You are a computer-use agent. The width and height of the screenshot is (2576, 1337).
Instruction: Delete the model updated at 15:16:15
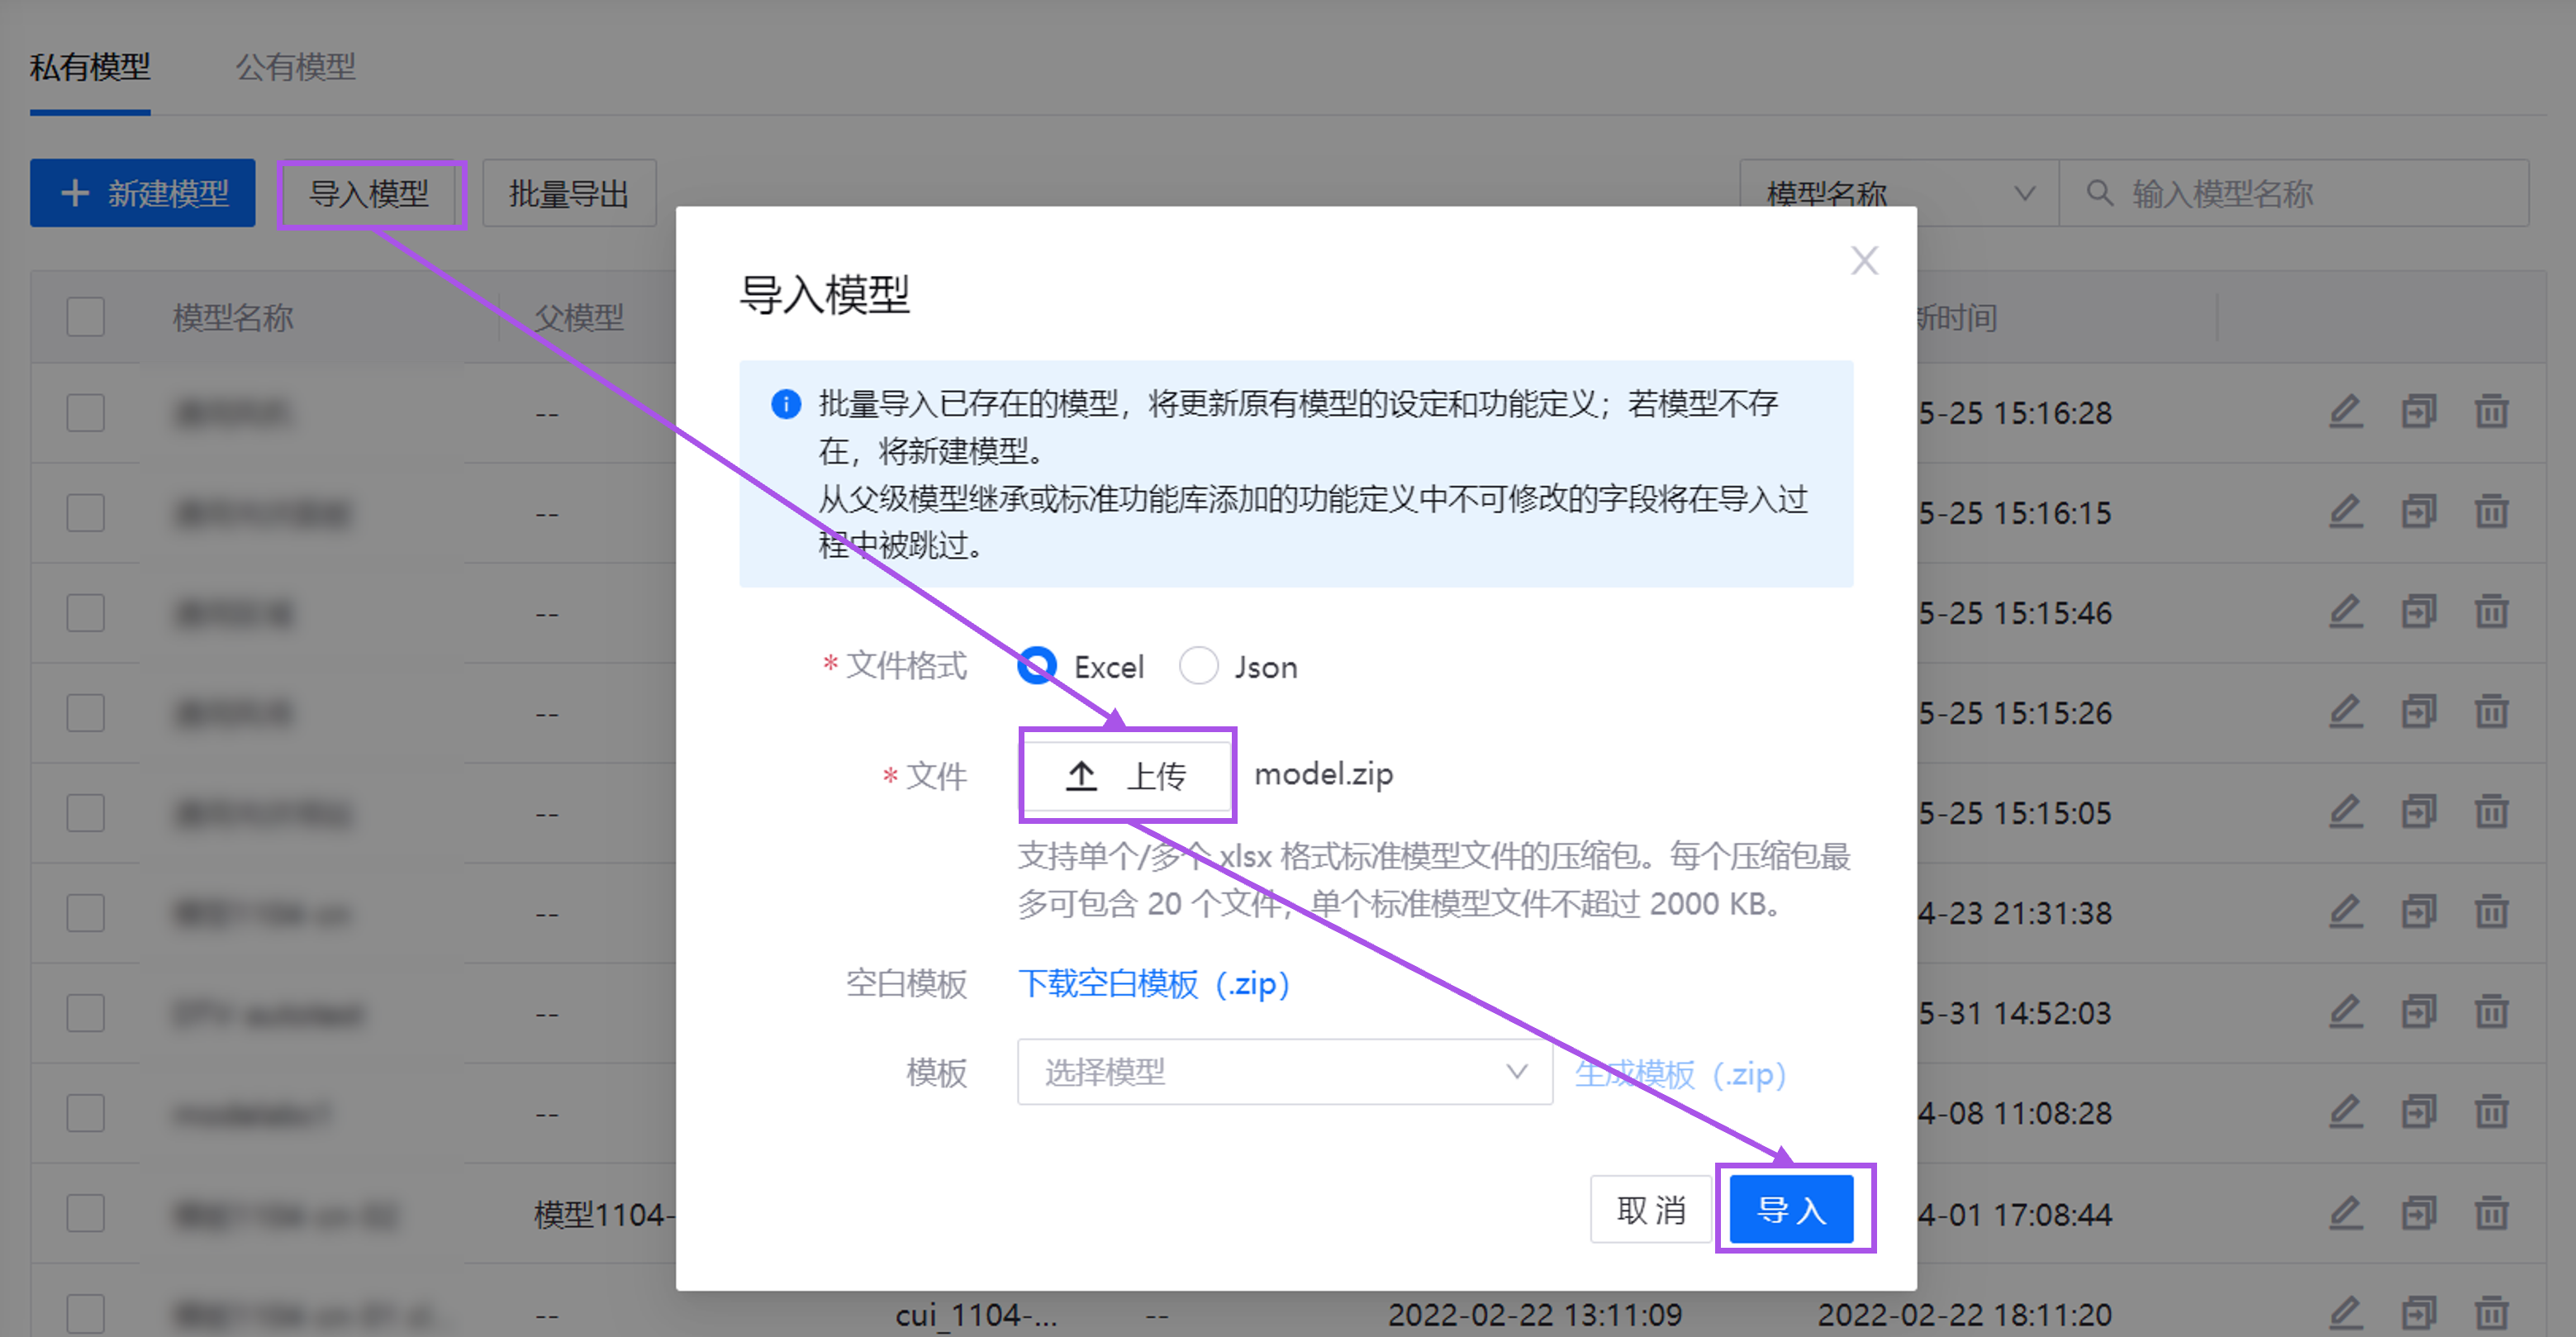2491,512
